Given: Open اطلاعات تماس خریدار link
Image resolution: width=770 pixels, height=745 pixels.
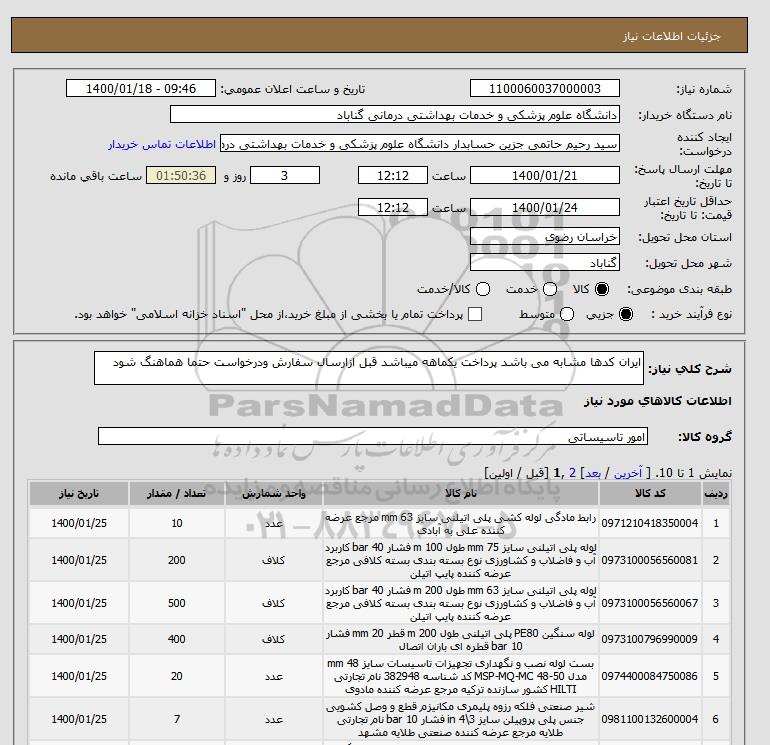Looking at the screenshot, I should [162, 145].
